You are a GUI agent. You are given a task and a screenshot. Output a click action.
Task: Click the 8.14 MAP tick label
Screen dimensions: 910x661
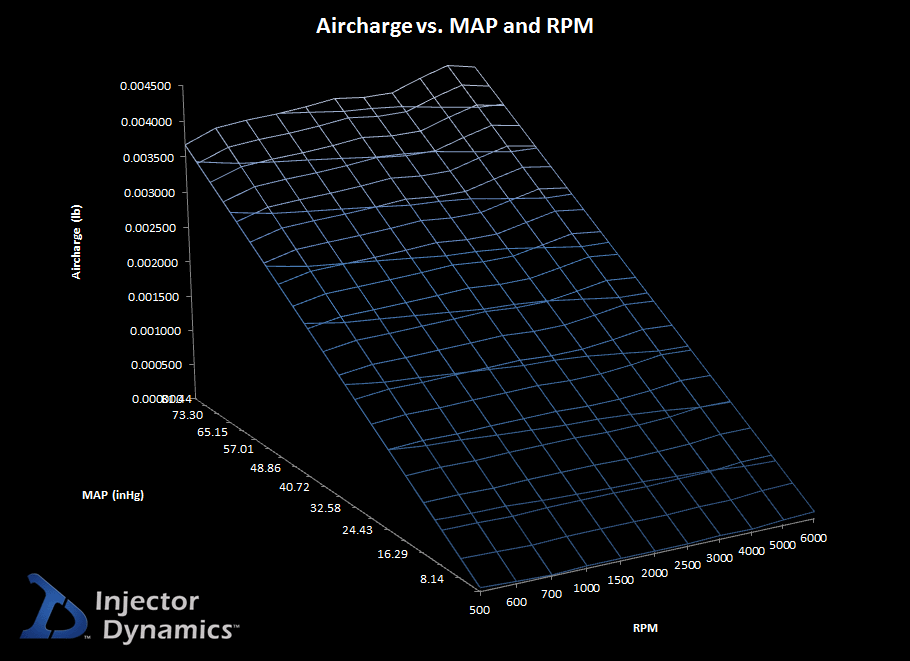point(433,579)
